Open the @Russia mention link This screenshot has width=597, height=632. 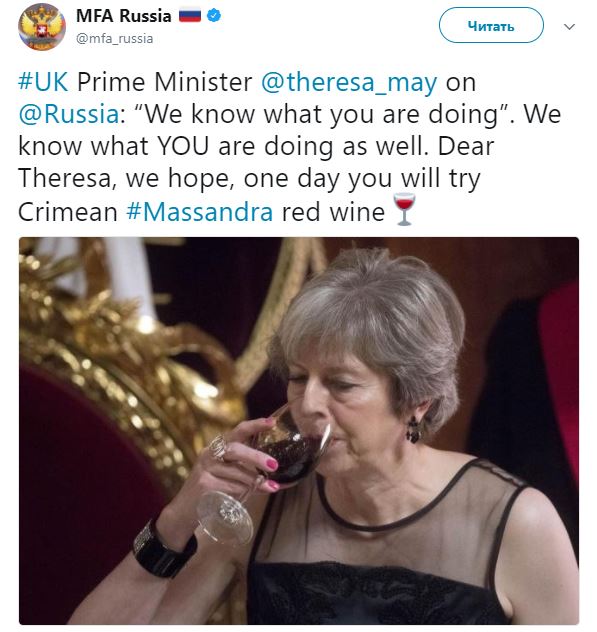point(69,114)
